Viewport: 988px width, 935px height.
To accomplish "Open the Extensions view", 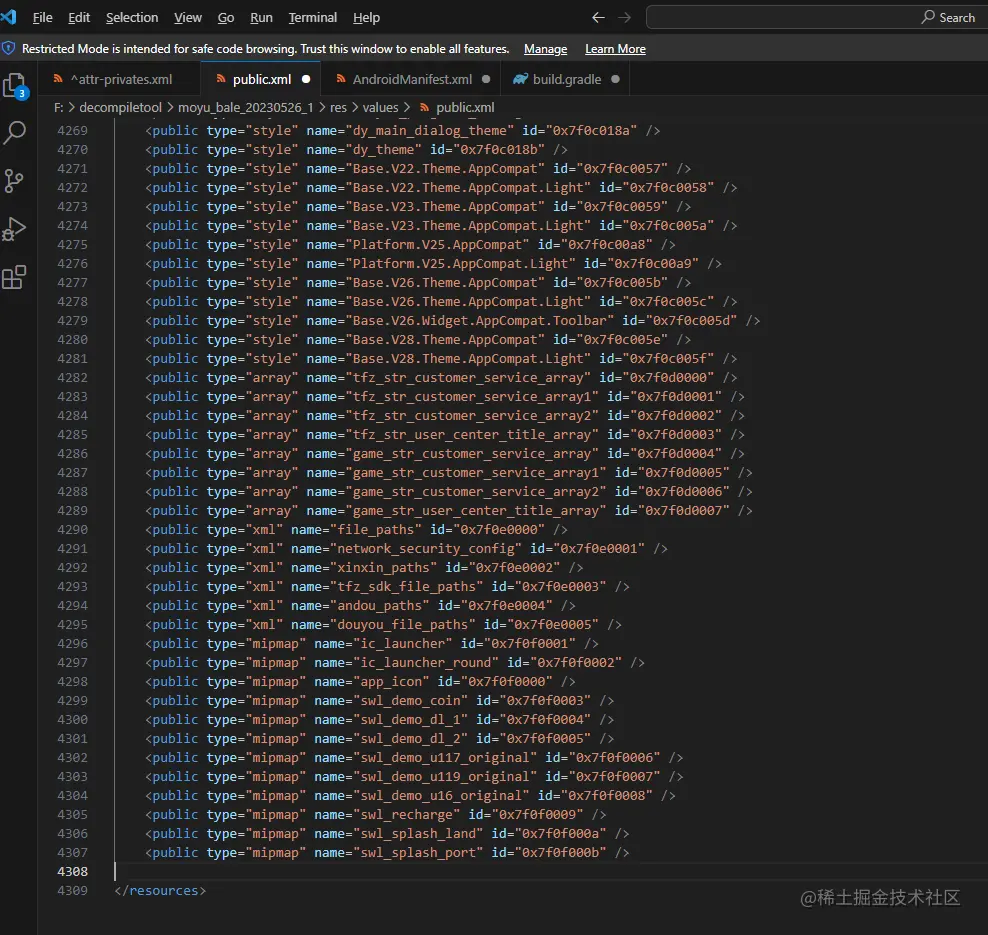I will click(x=15, y=276).
